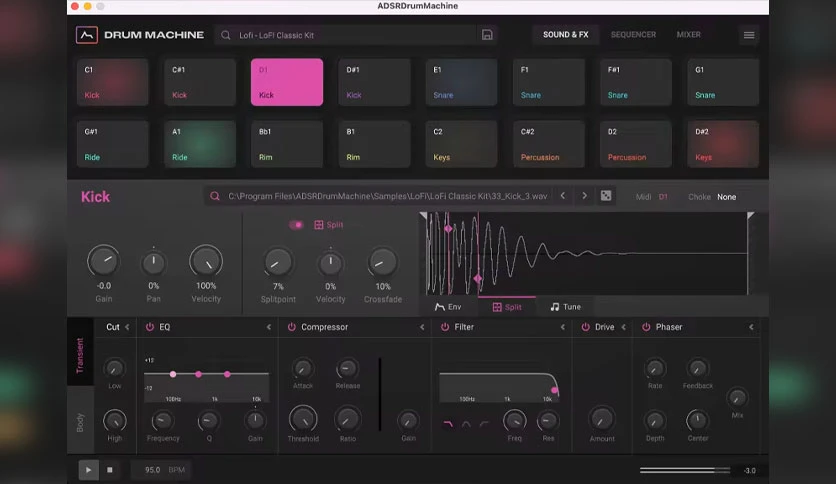Collapse the Drive module arrow
This screenshot has height=484, width=836.
pos(623,327)
